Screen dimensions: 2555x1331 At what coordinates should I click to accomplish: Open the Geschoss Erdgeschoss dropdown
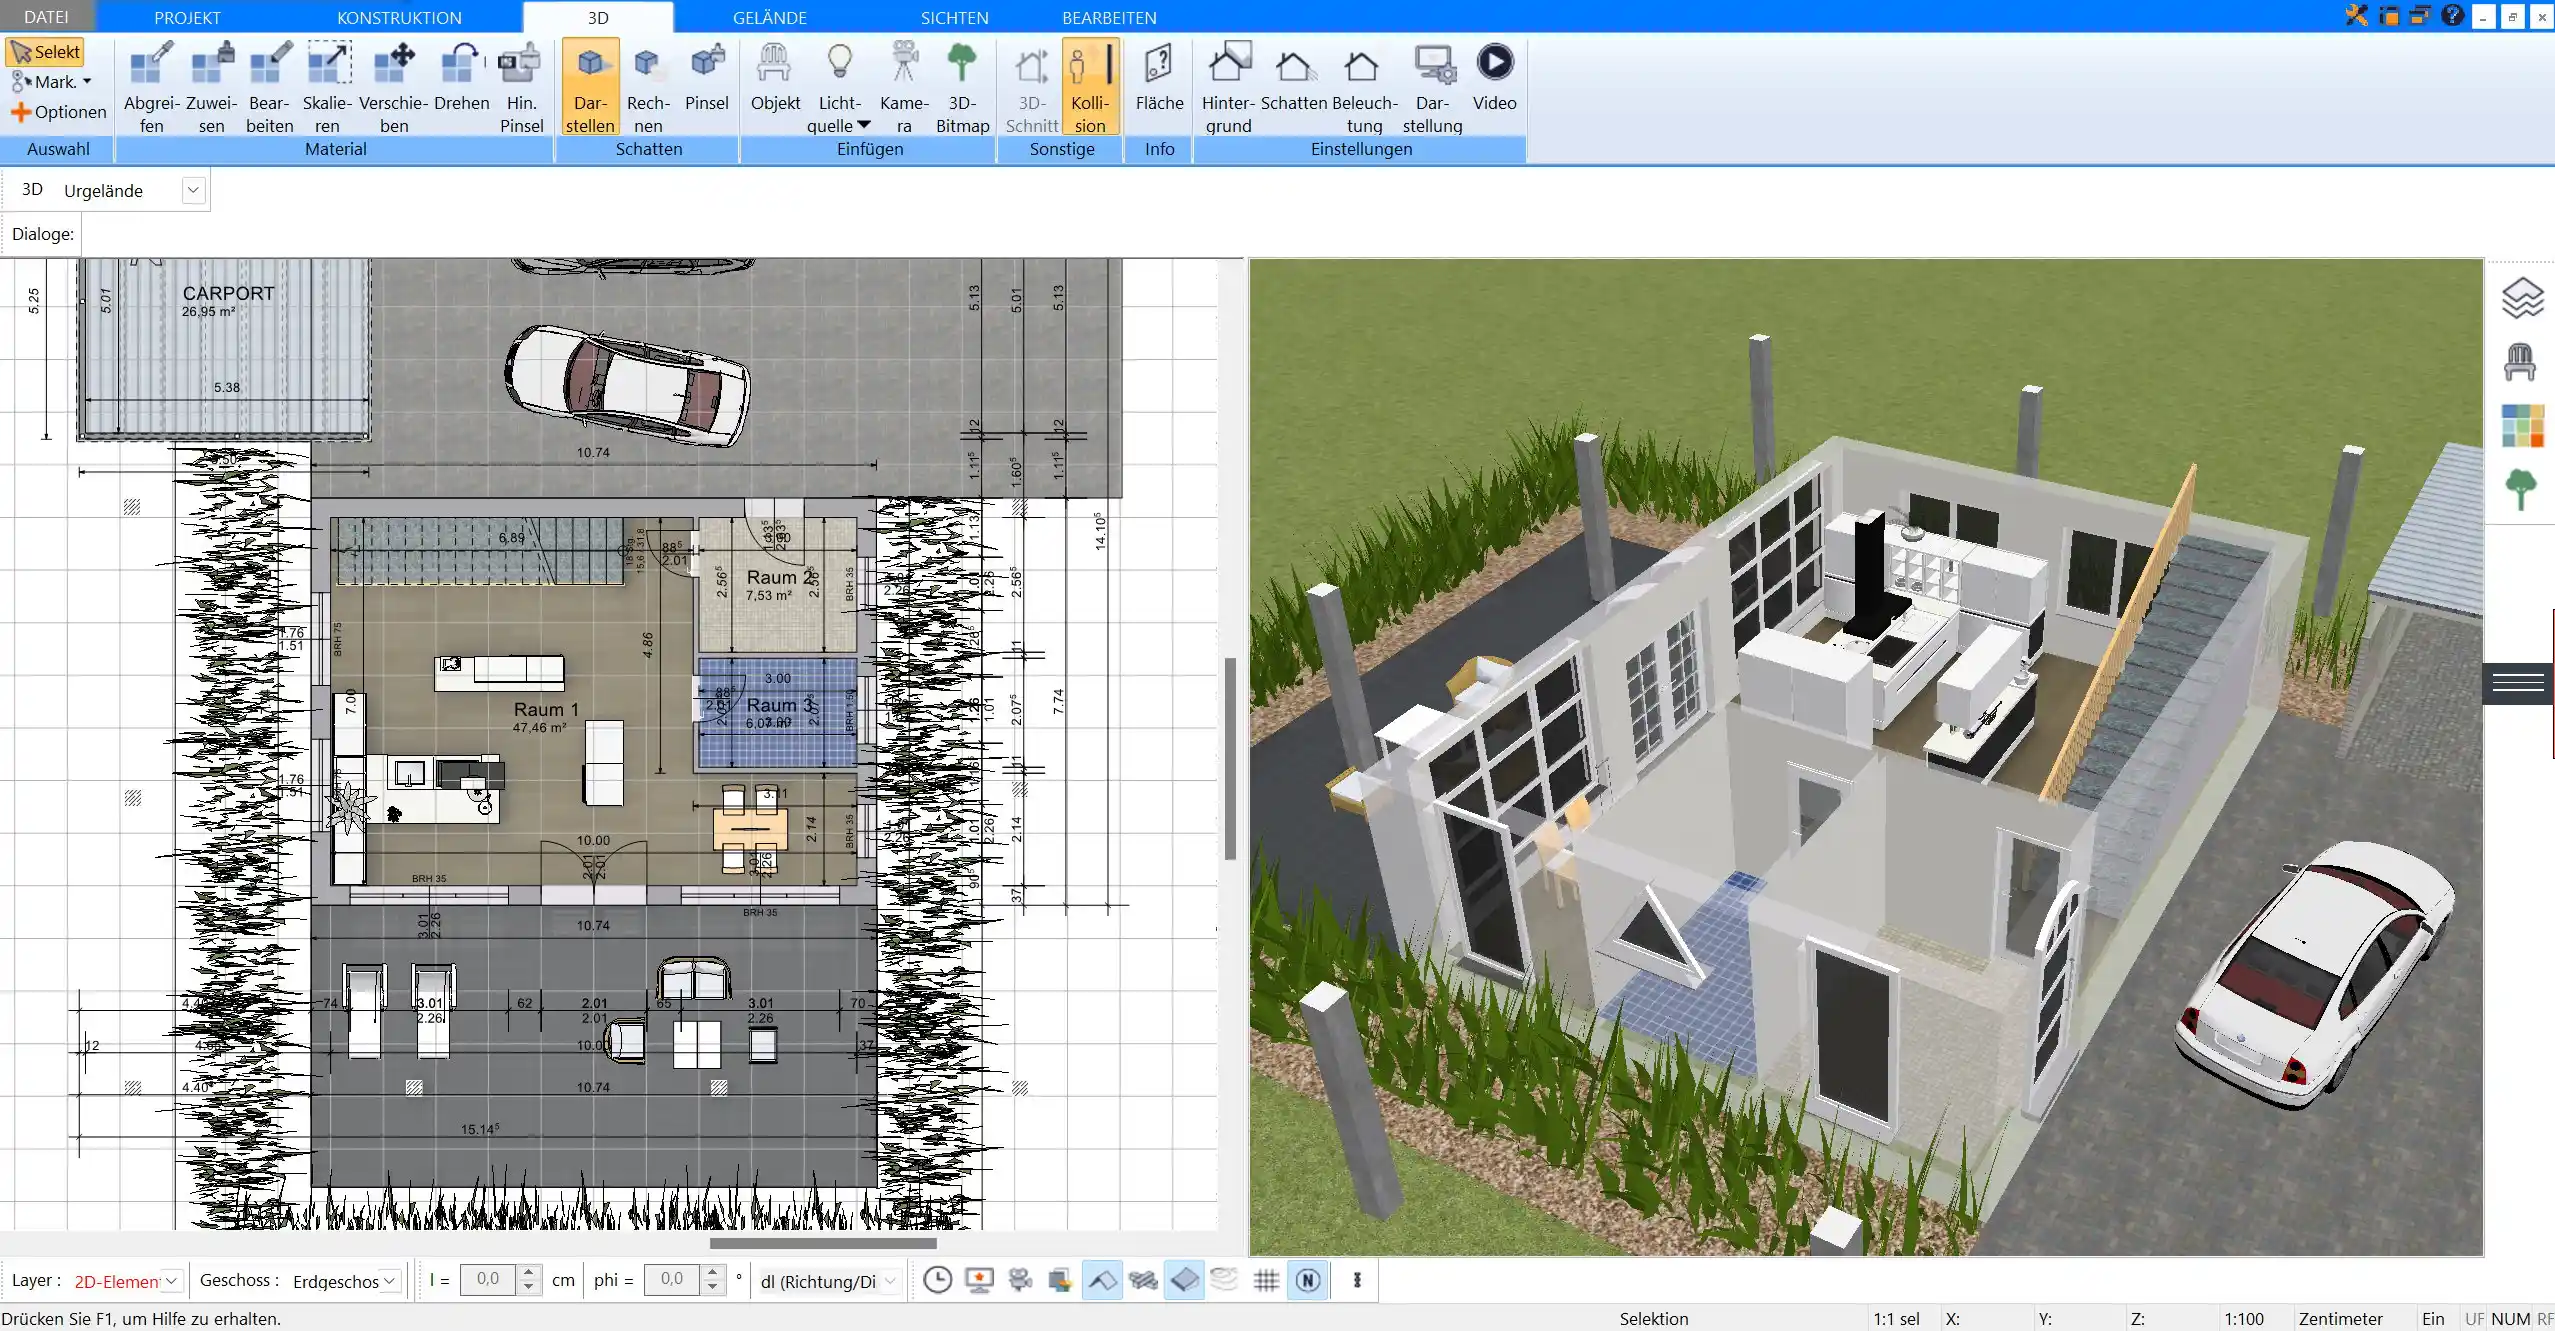pyautogui.click(x=391, y=1280)
